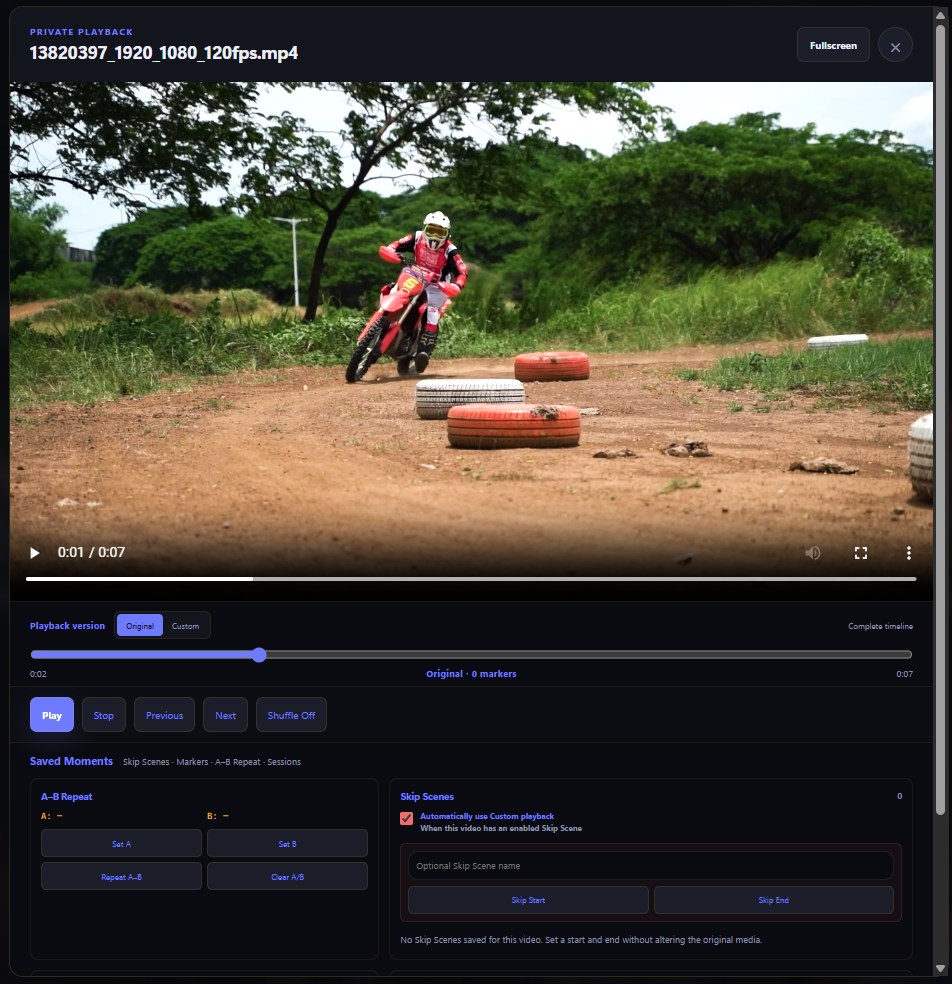Click the file name 13820397_1920_1080_120fps.mp4
The width and height of the screenshot is (952, 984).
click(164, 53)
